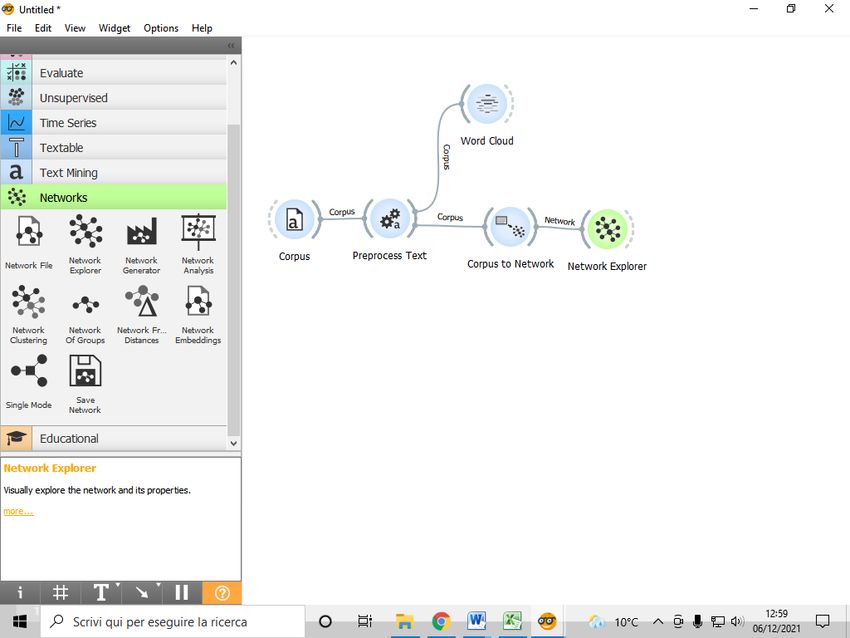Toggle the orange help question-mark button
Image resolution: width=850 pixels, height=638 pixels.
[222, 592]
